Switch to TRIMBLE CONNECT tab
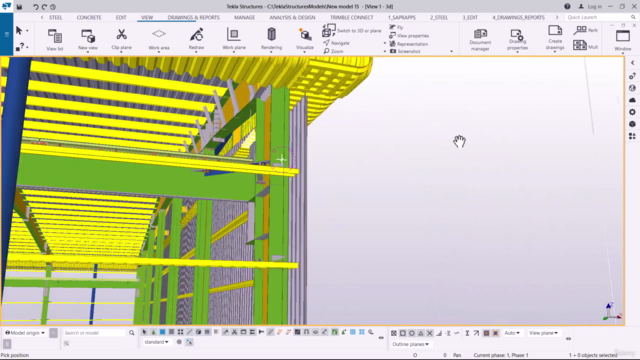This screenshot has width=640, height=360. click(x=351, y=18)
